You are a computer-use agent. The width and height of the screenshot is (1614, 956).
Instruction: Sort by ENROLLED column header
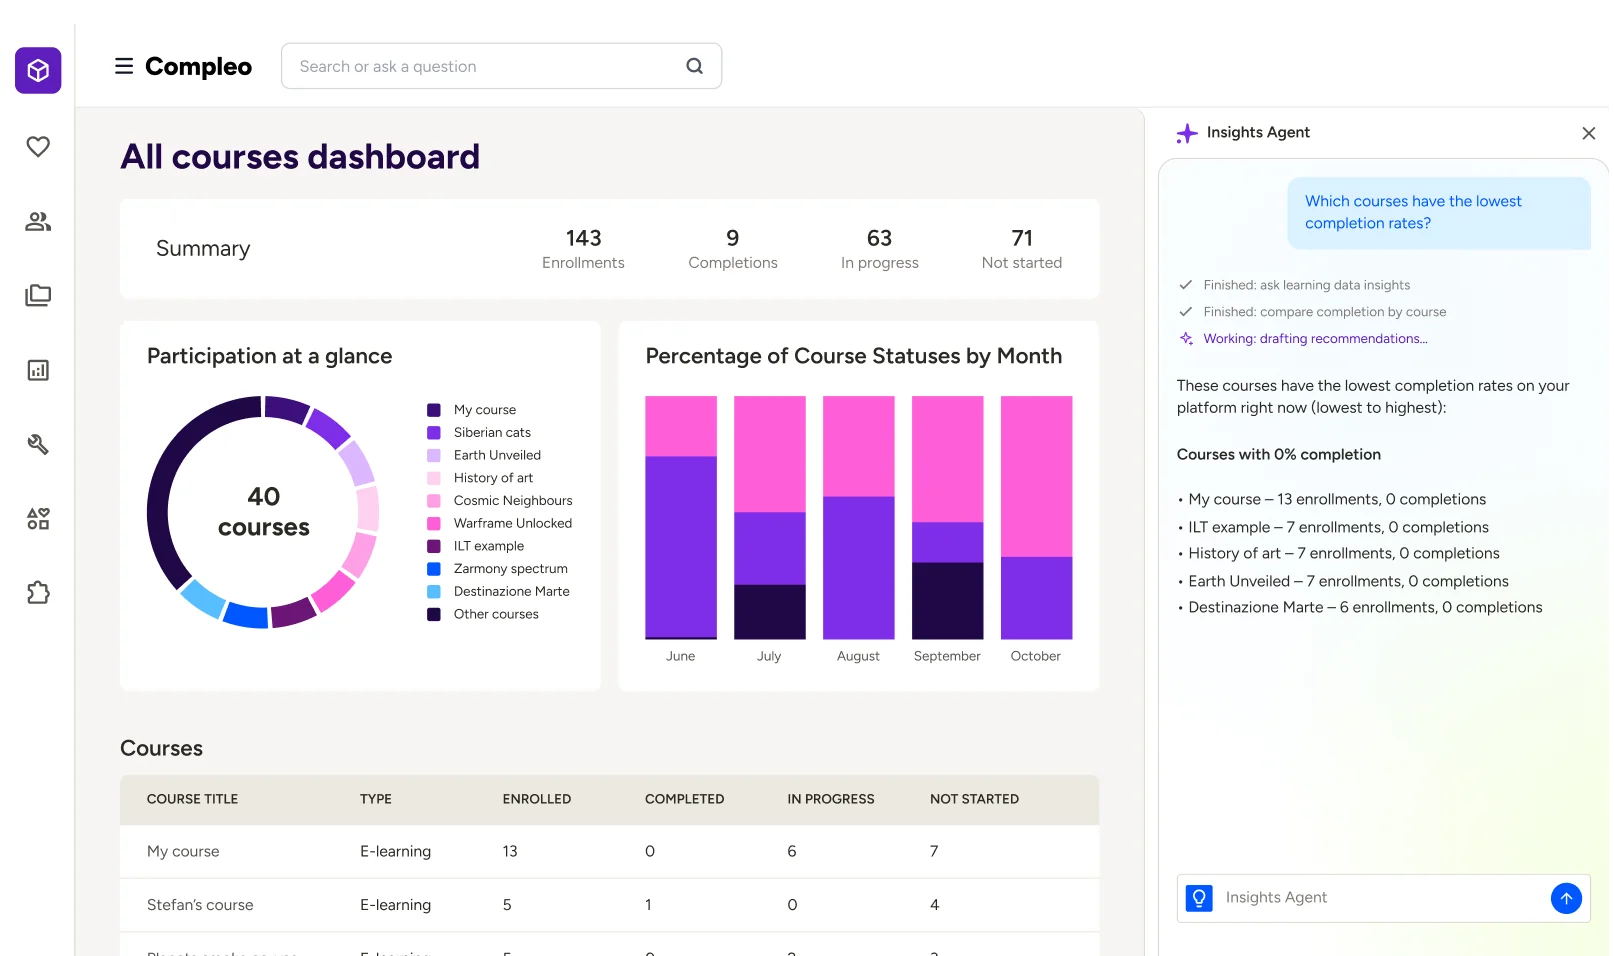[537, 799]
